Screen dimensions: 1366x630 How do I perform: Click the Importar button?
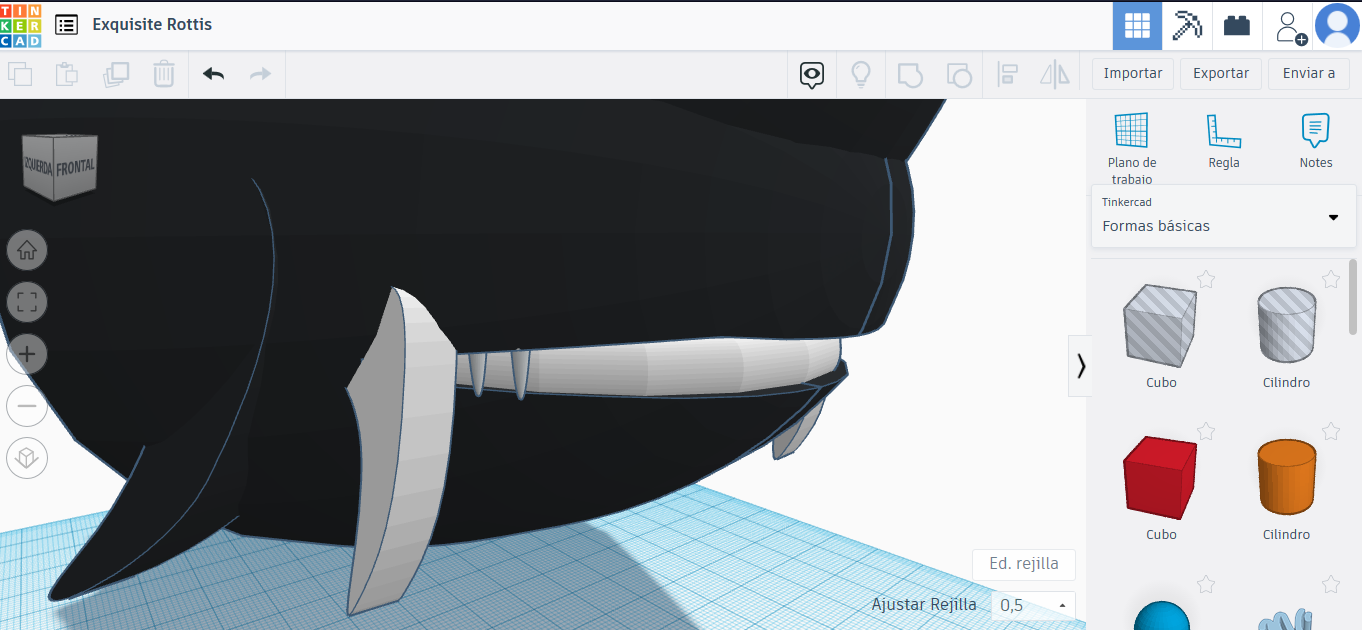1133,73
